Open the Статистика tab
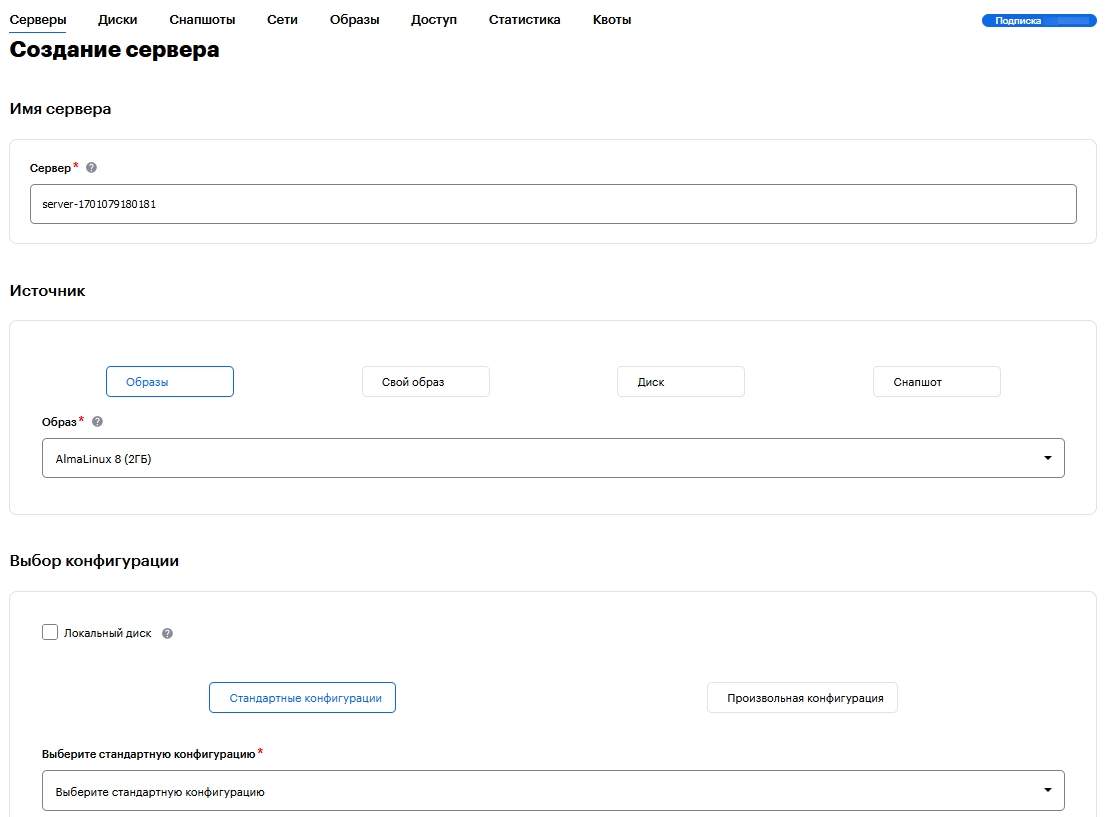 coord(524,20)
